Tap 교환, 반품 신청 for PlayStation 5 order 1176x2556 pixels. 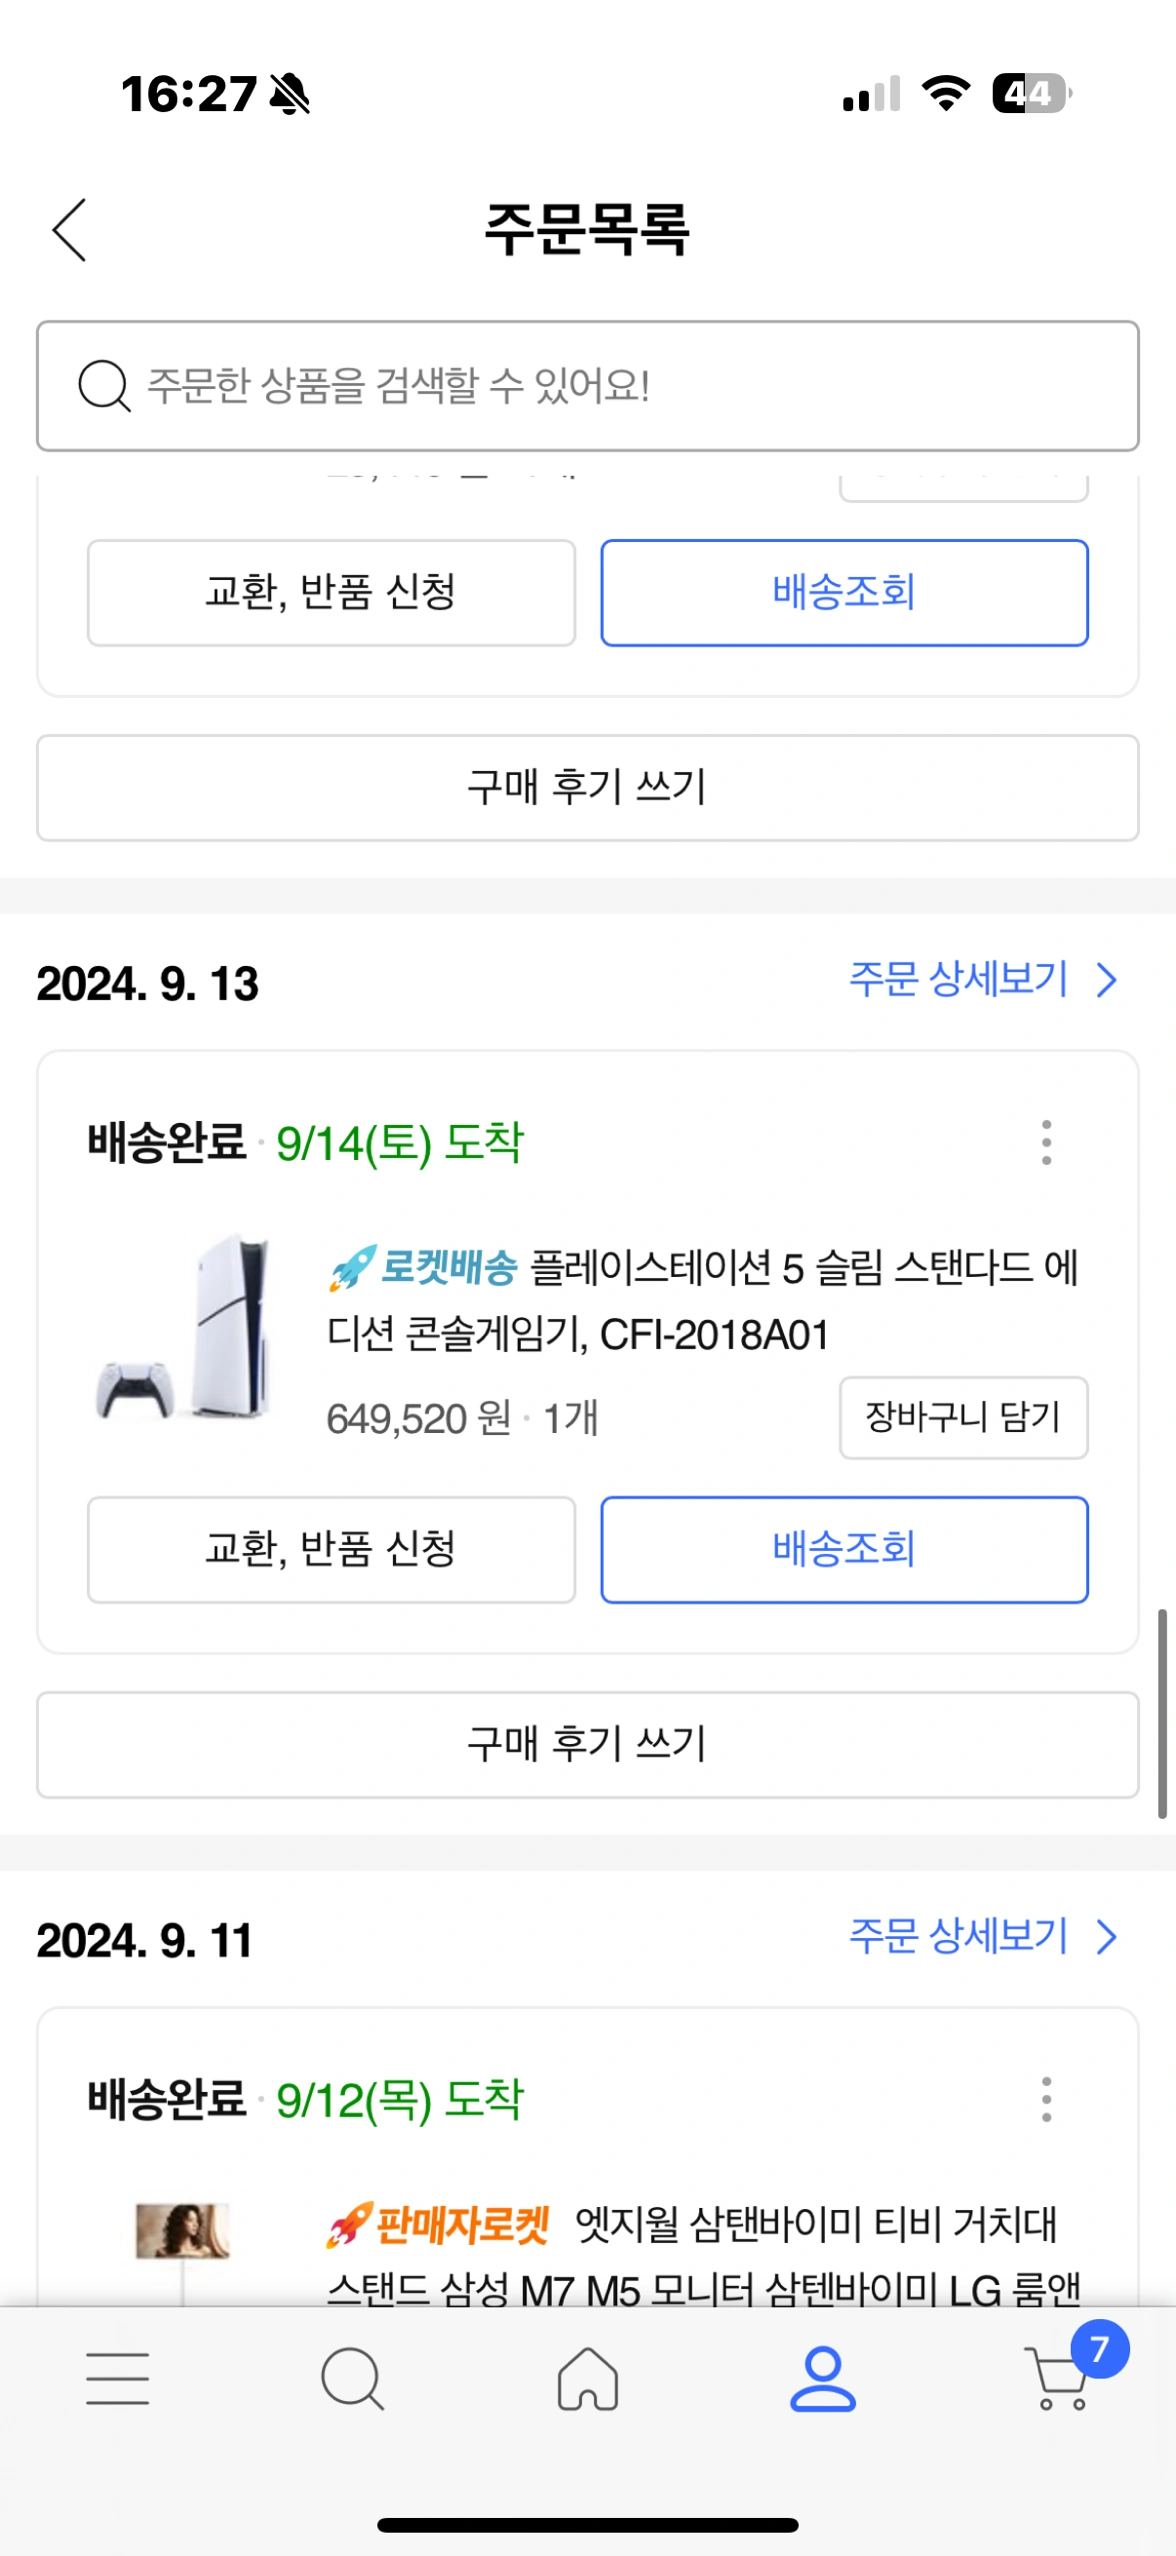331,1549
